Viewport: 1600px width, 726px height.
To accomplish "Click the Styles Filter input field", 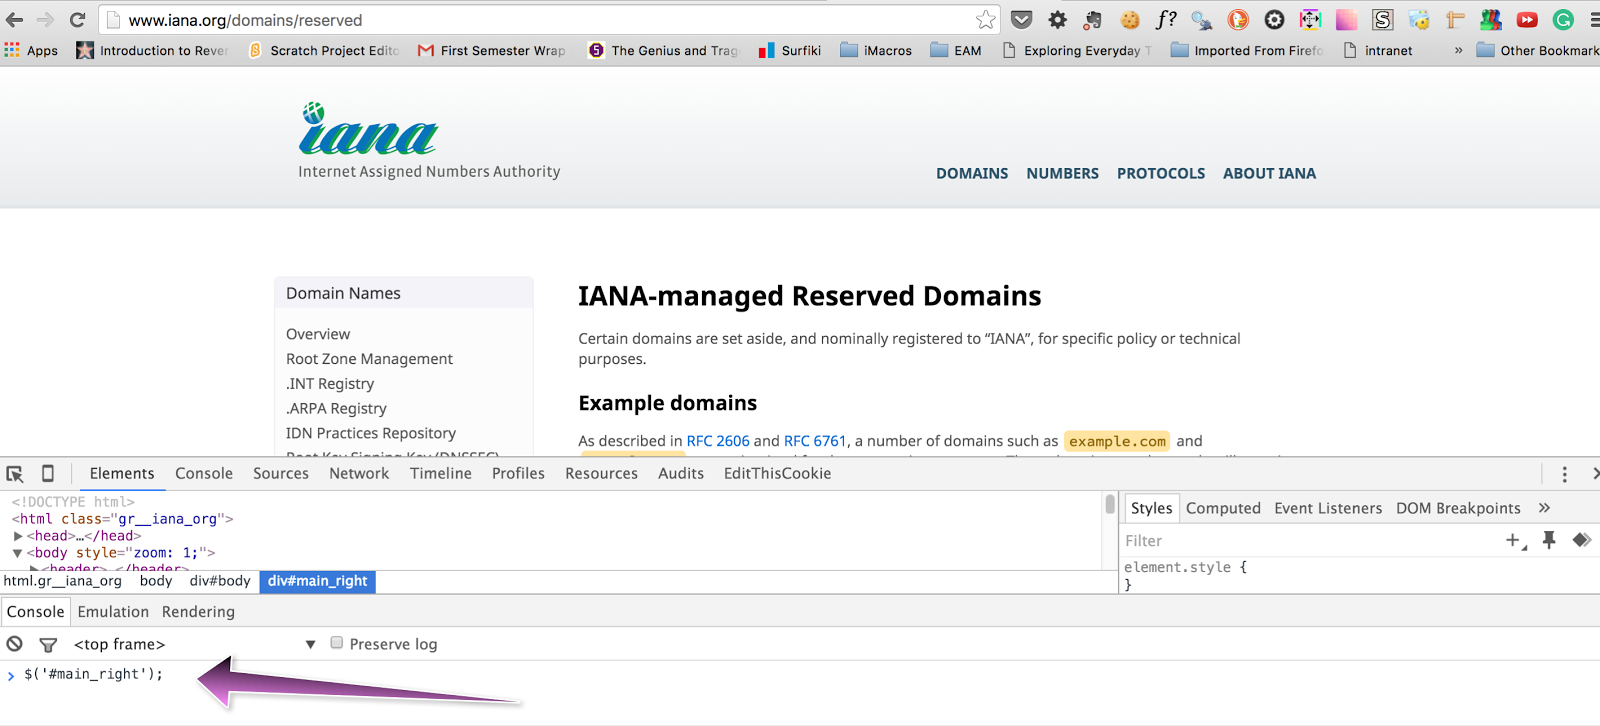I will tap(1300, 541).
